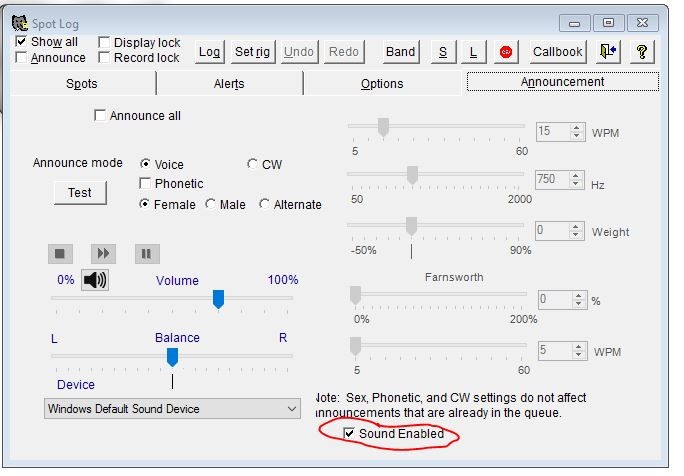Screen dimensions: 684x476
Task: Decrease the Farnsworth percent spinner
Action: click(x=578, y=303)
